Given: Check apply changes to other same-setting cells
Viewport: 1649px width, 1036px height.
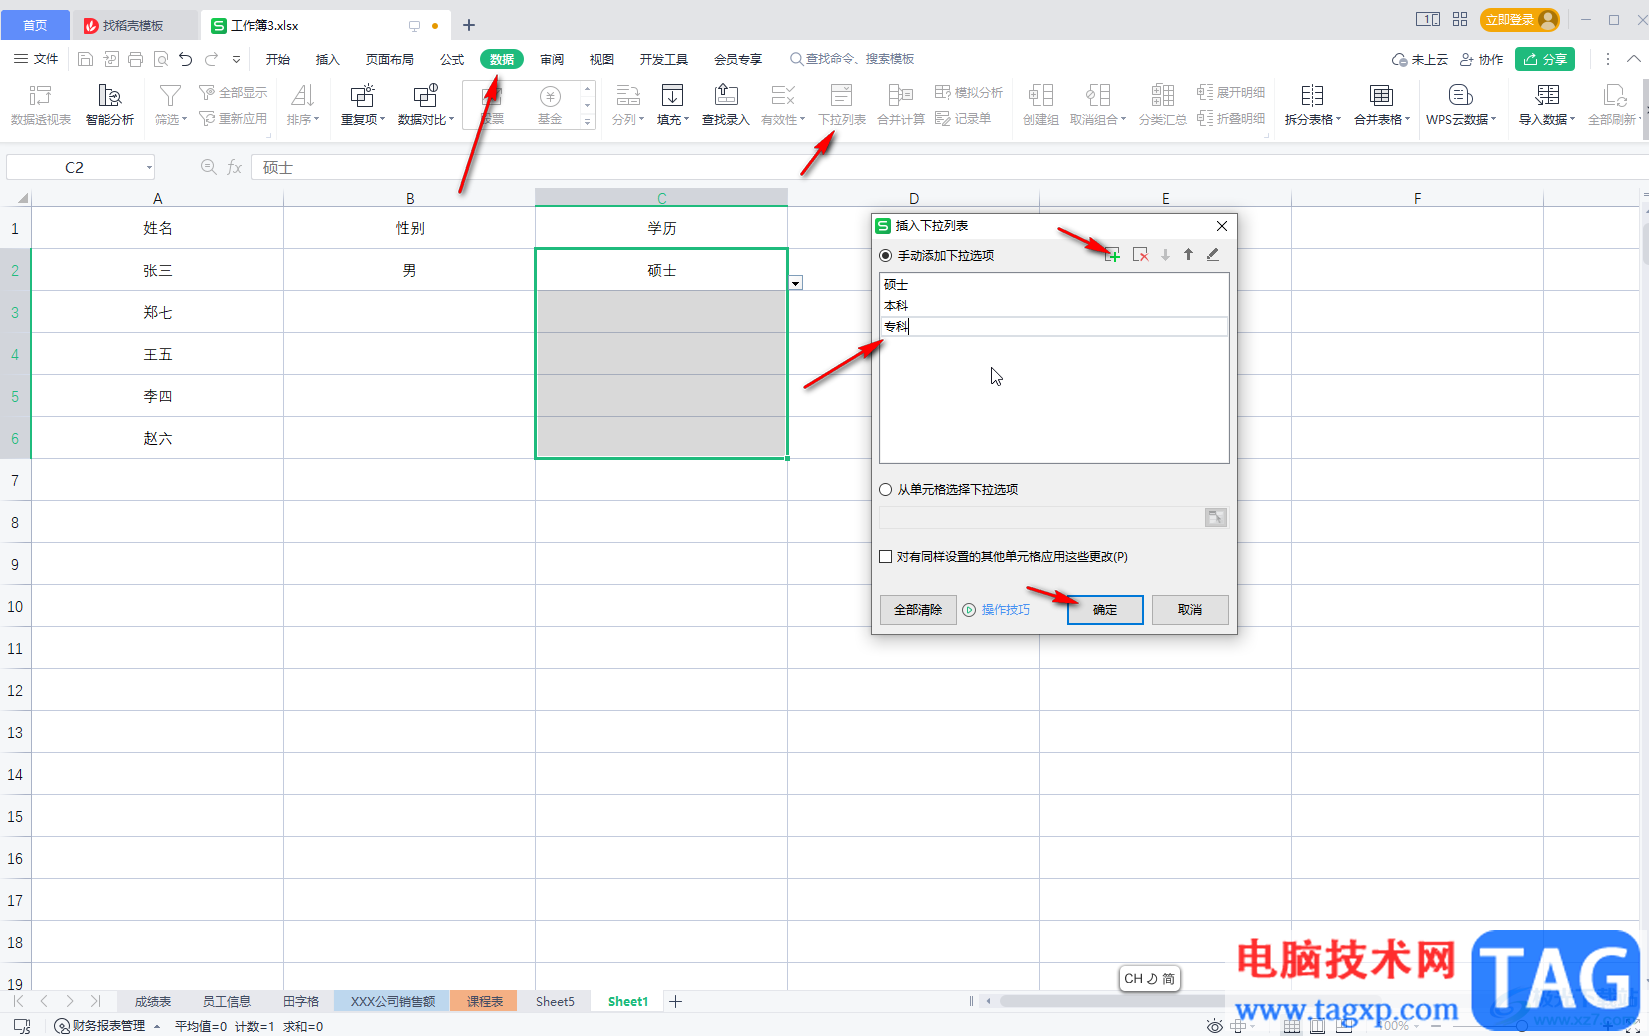Looking at the screenshot, I should (x=885, y=556).
